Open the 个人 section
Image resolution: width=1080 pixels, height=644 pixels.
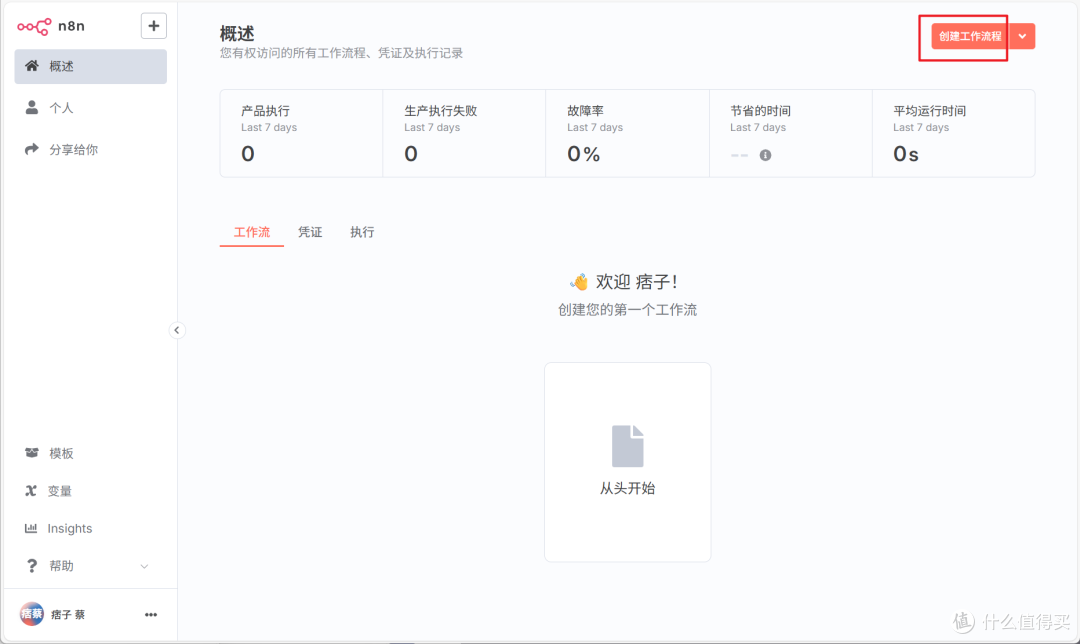coord(90,108)
